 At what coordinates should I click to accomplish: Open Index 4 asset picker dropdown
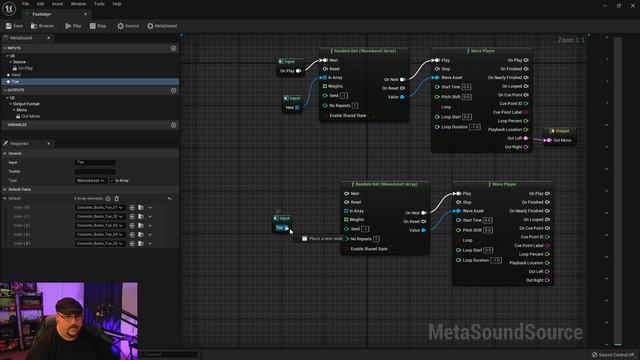(x=100, y=244)
